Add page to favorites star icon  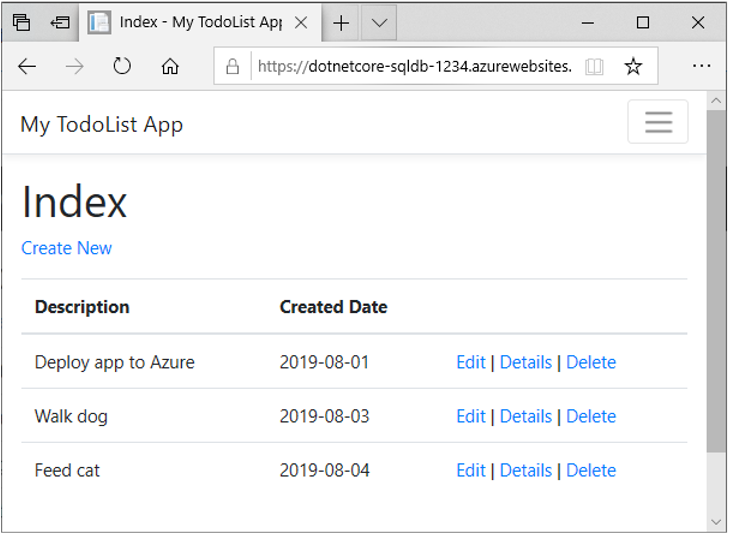(633, 66)
